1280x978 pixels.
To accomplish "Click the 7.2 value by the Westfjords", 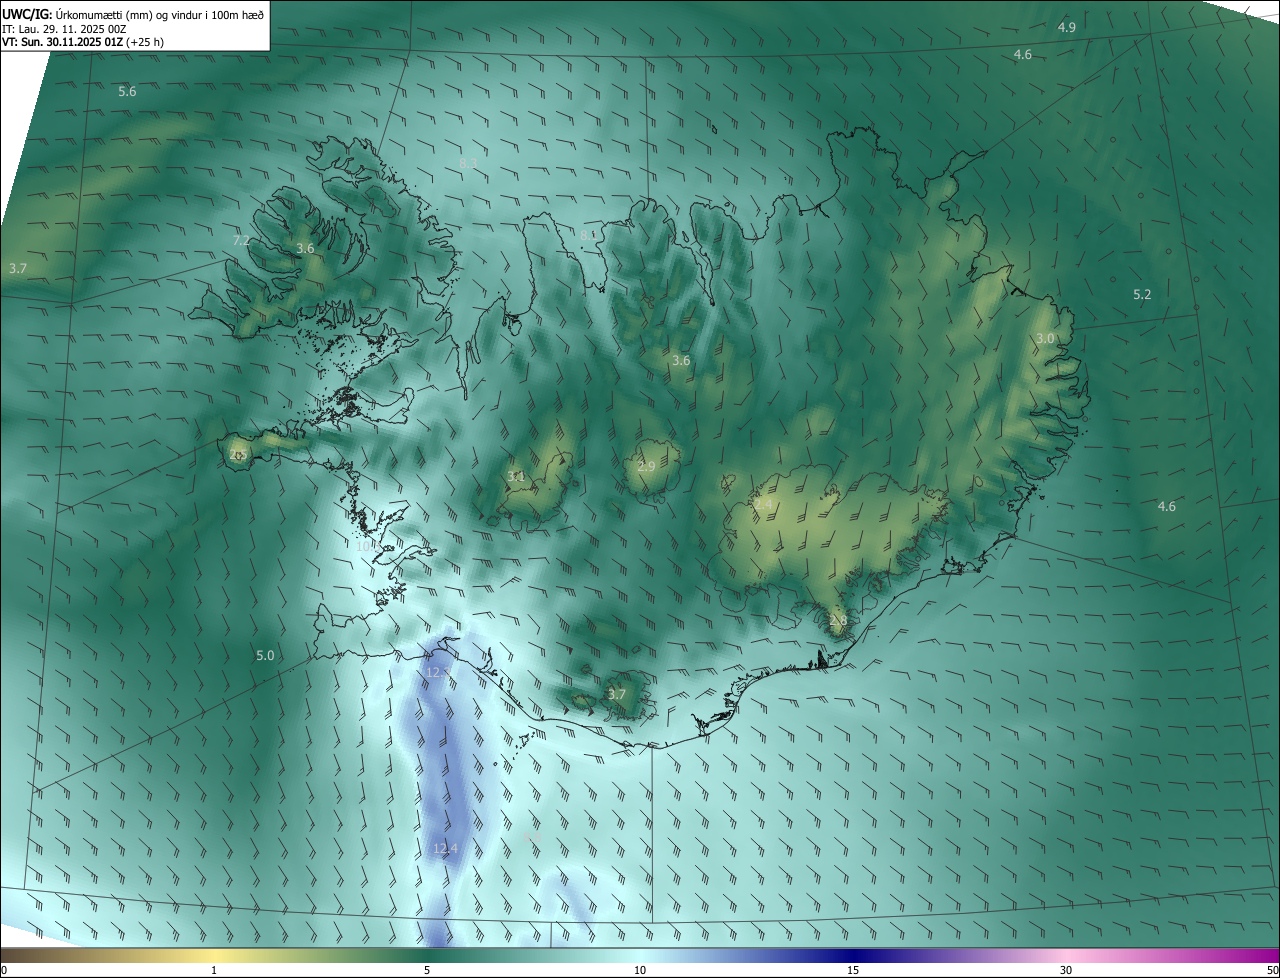I will point(241,240).
